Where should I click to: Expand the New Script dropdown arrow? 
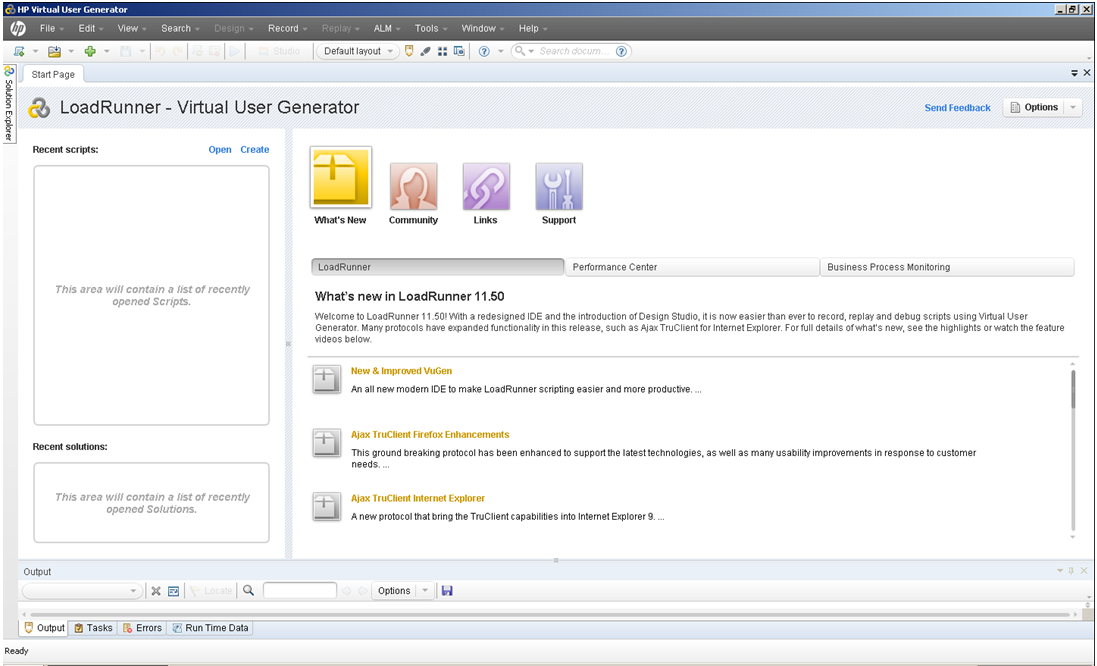click(x=35, y=51)
